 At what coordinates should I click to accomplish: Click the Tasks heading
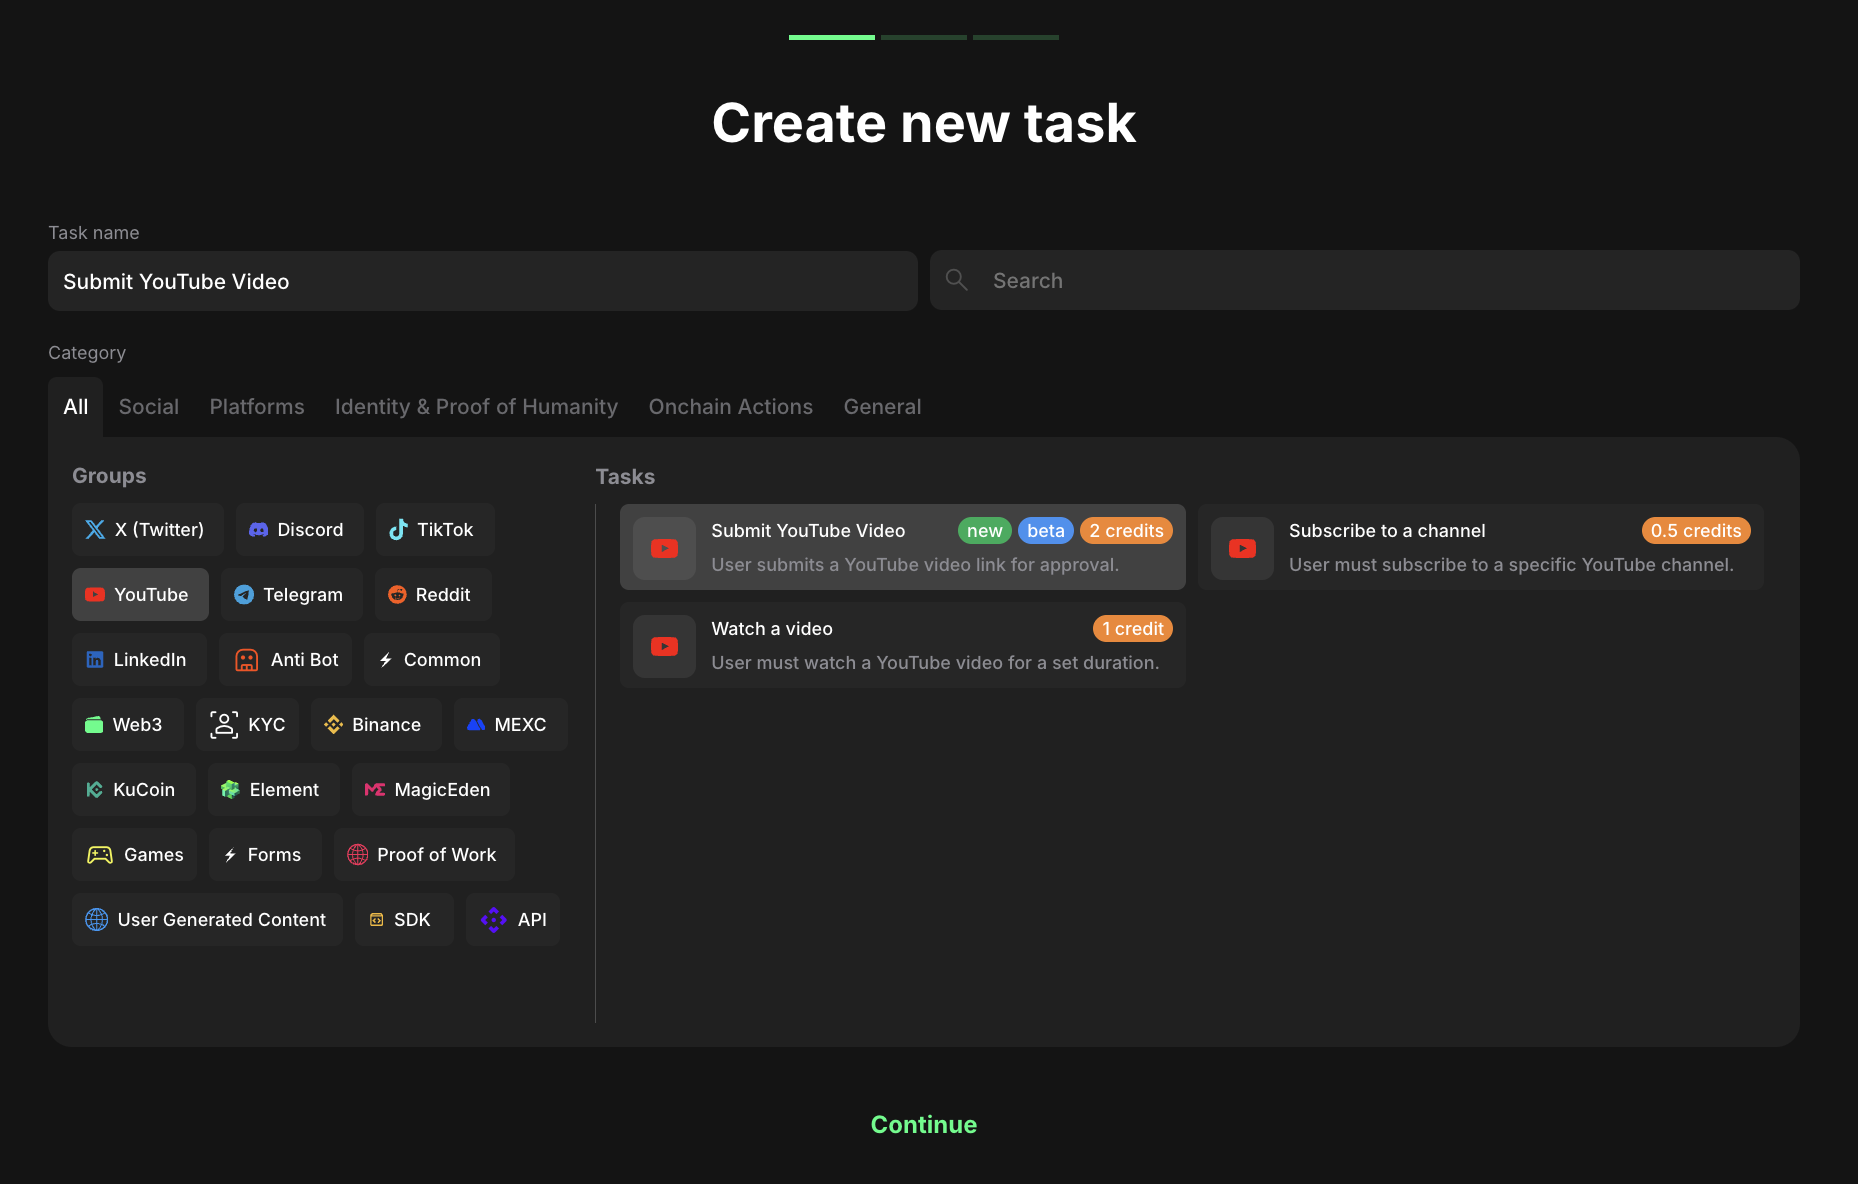(x=625, y=477)
